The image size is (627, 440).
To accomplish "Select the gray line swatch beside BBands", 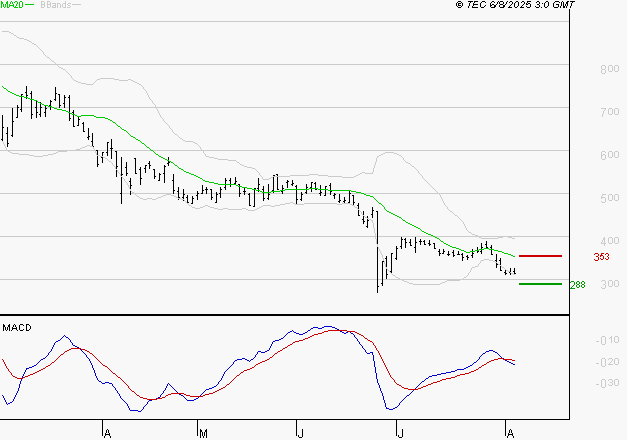I will (77, 5).
